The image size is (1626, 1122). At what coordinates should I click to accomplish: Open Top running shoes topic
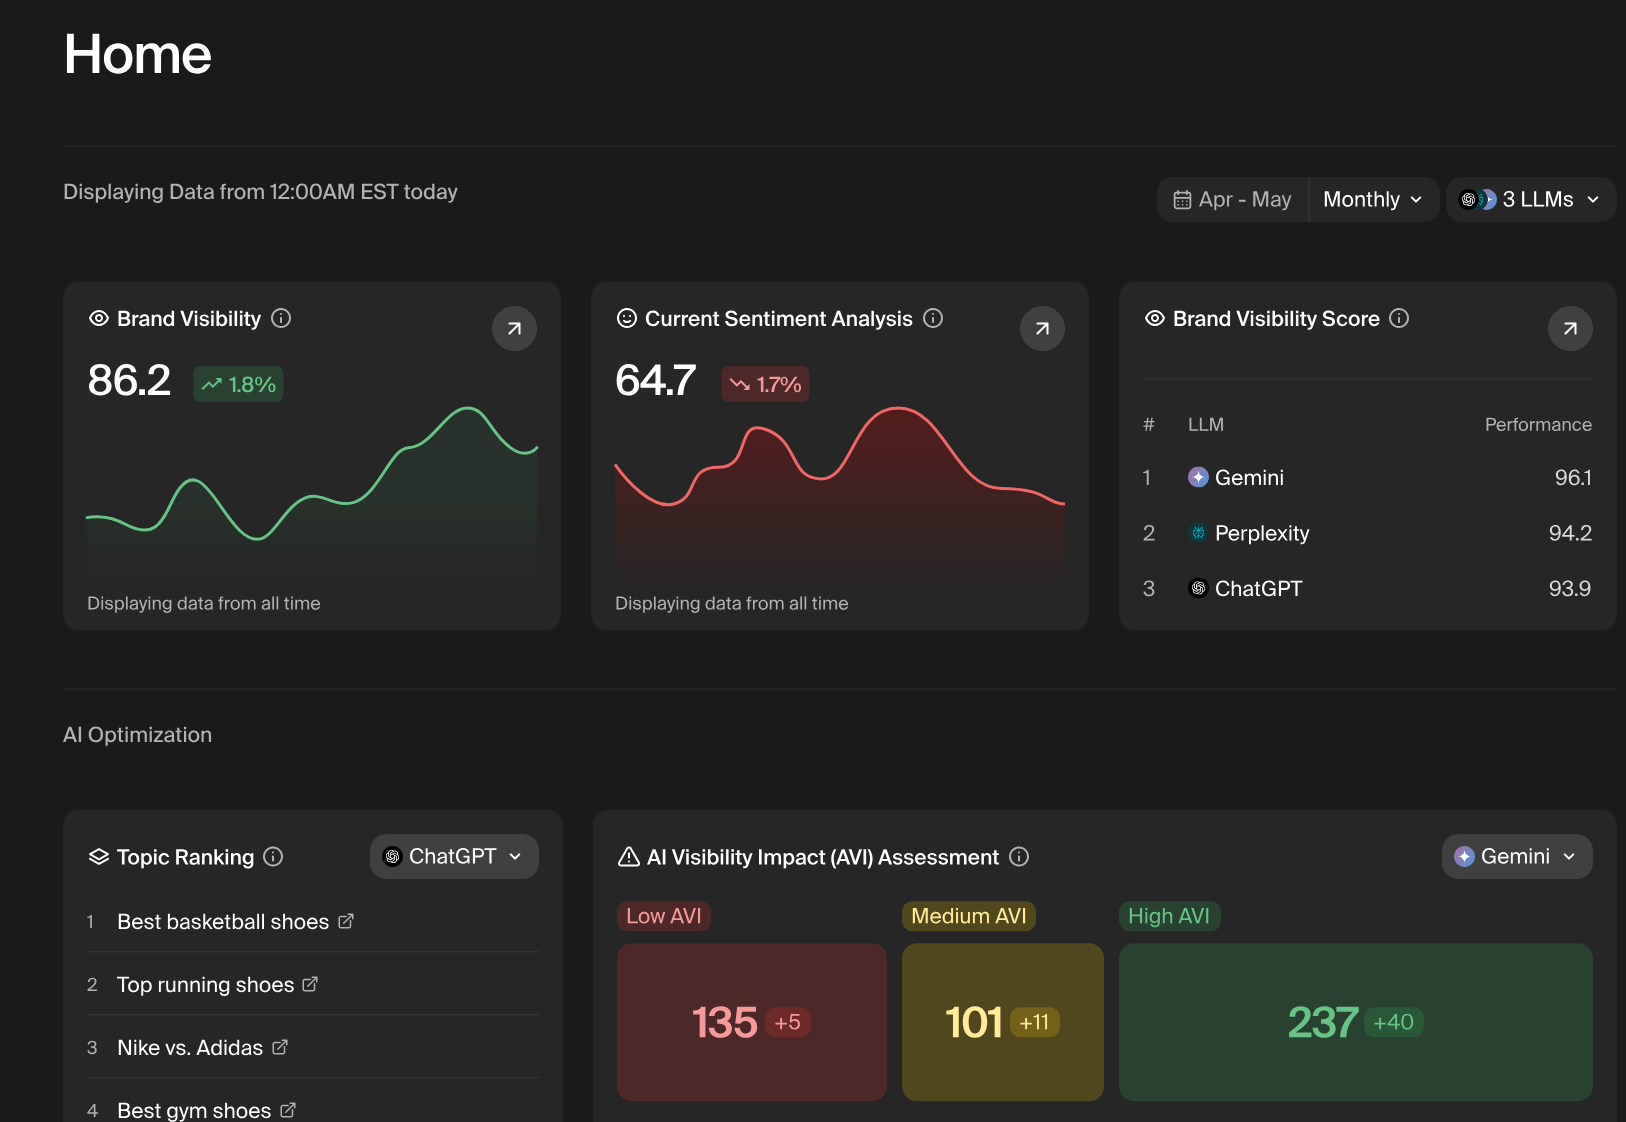205,985
